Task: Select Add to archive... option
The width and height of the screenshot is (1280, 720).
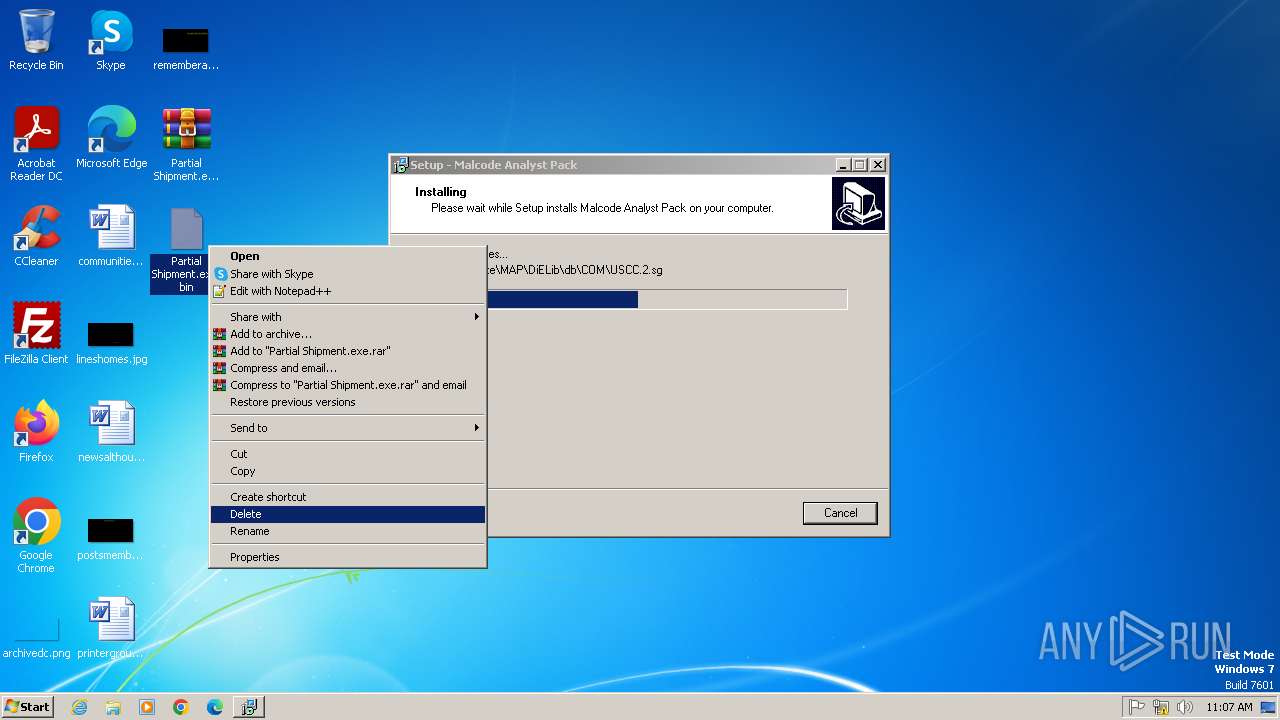Action: tap(348, 334)
